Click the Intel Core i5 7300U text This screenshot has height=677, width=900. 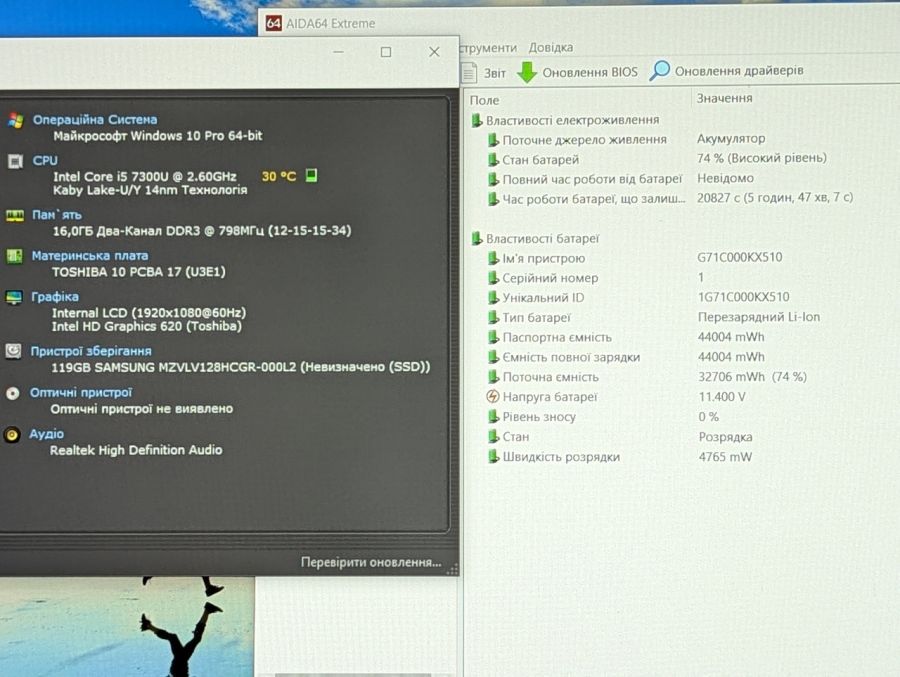145,177
